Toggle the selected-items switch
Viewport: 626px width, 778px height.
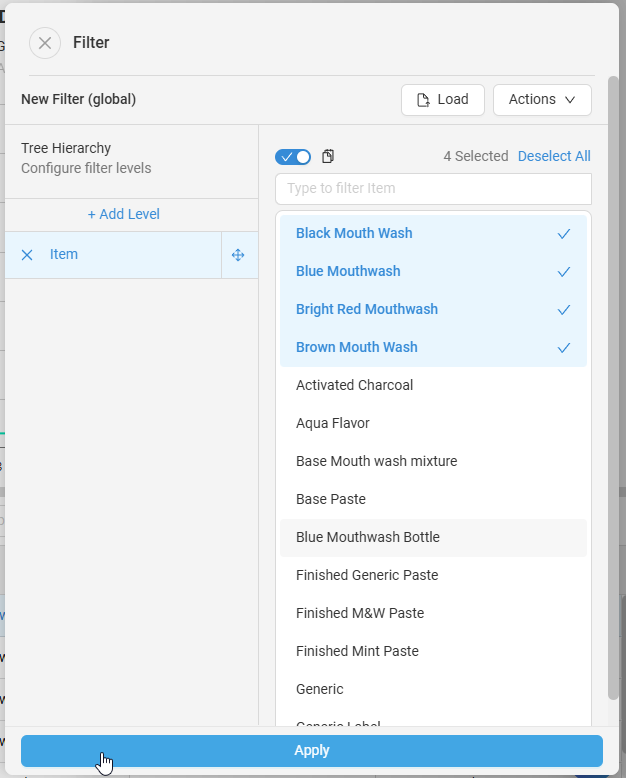(x=293, y=156)
